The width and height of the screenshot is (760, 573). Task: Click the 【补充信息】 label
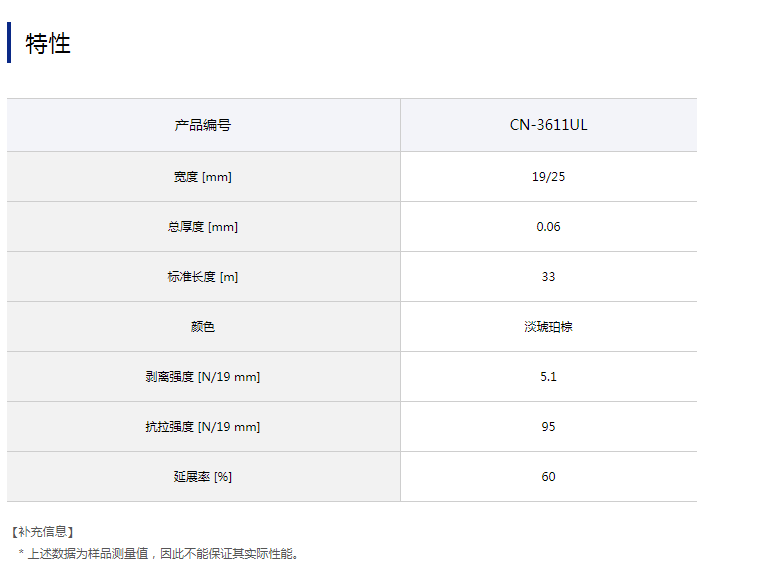tap(42, 532)
